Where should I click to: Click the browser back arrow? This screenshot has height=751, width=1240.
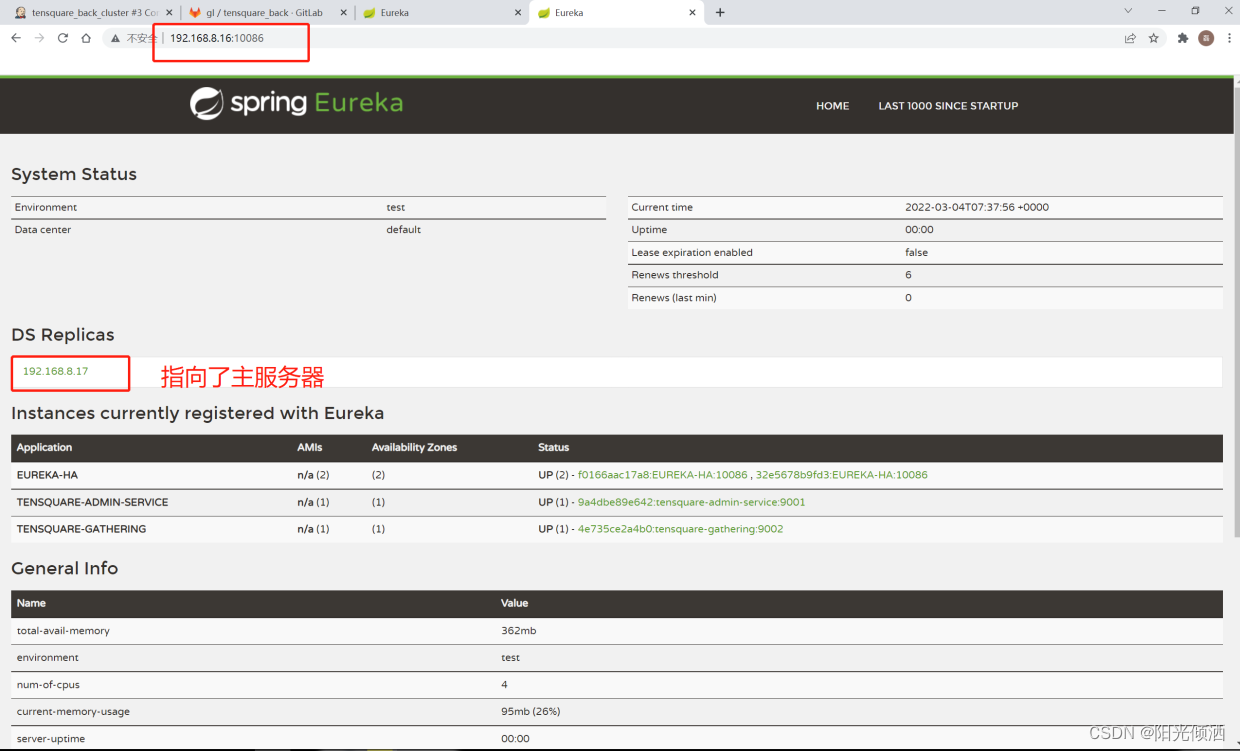pyautogui.click(x=15, y=38)
